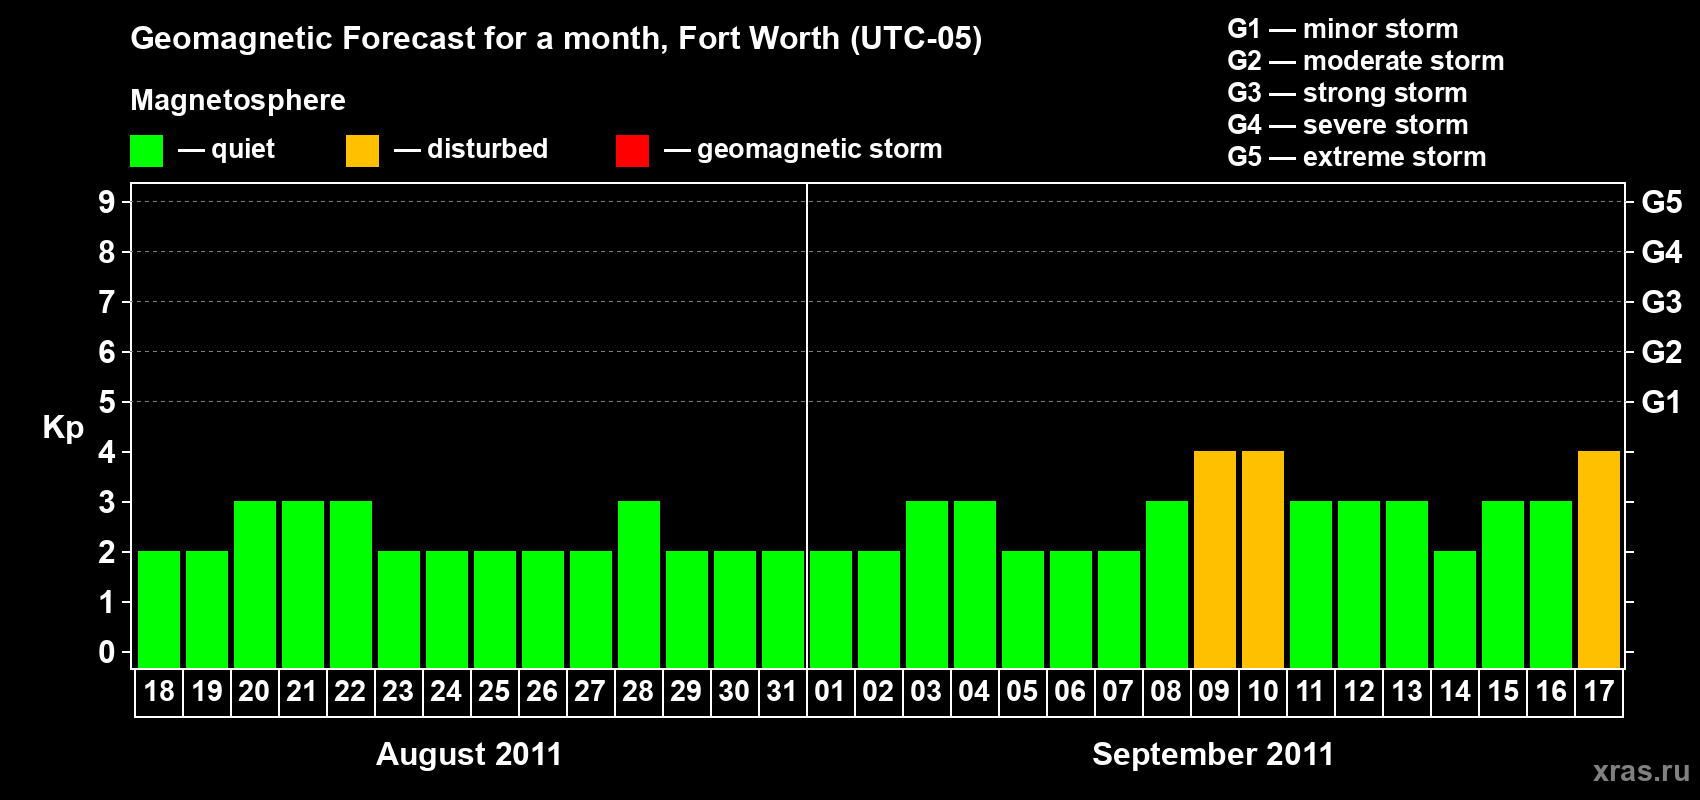1700x800 pixels.
Task: Click the Kp value 9 axis label
Action: (107, 202)
